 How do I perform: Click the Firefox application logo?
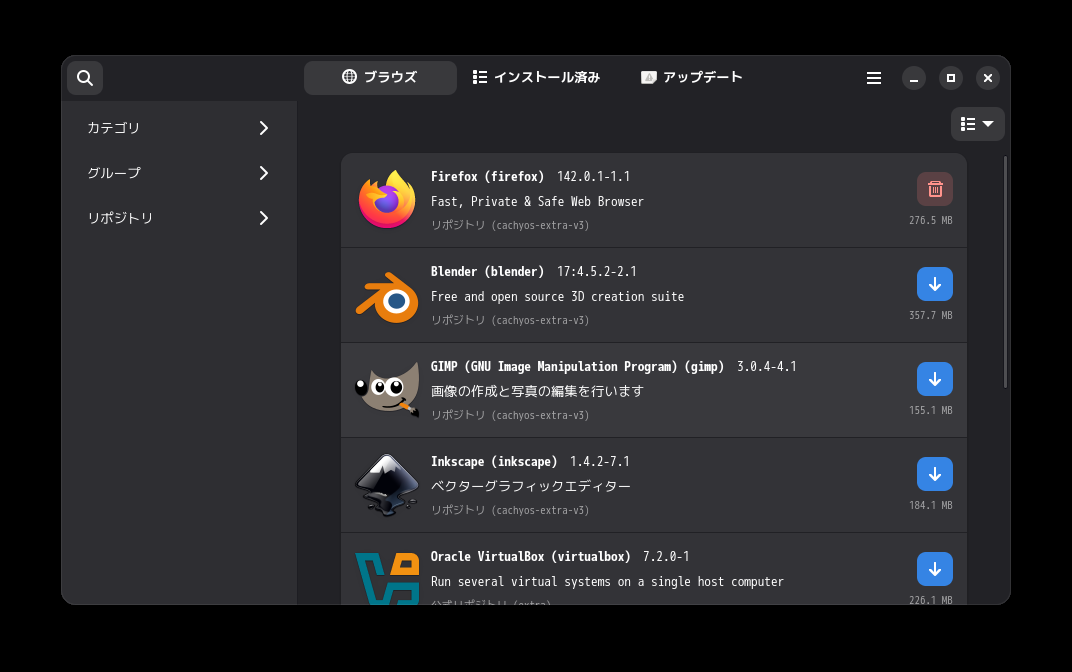[387, 200]
